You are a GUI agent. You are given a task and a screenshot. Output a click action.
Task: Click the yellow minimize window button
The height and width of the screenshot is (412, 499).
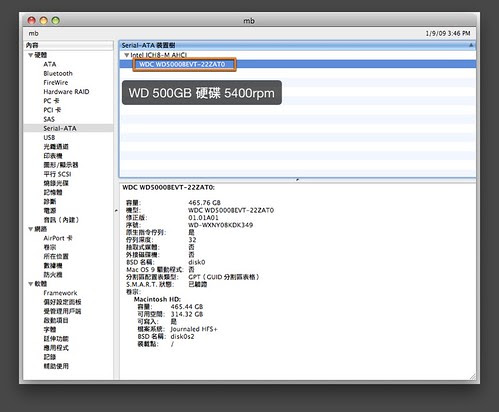pos(43,21)
